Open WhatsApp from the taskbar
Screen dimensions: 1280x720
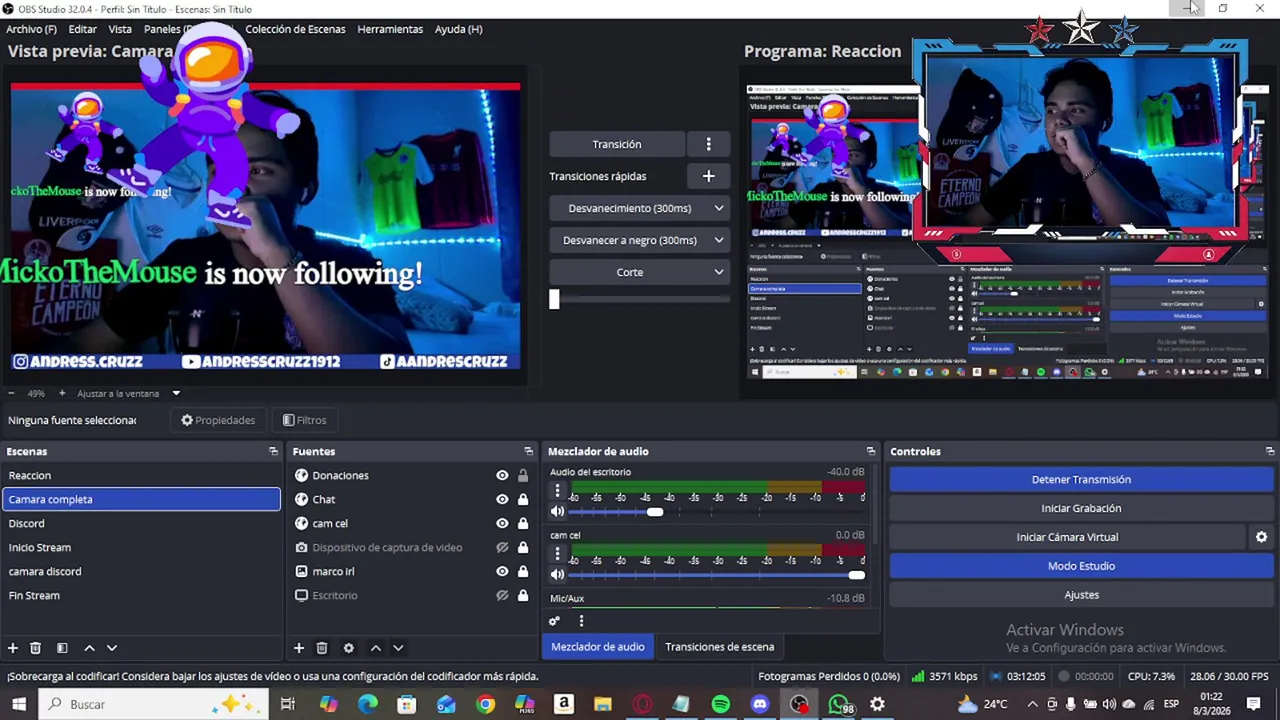pyautogui.click(x=840, y=704)
